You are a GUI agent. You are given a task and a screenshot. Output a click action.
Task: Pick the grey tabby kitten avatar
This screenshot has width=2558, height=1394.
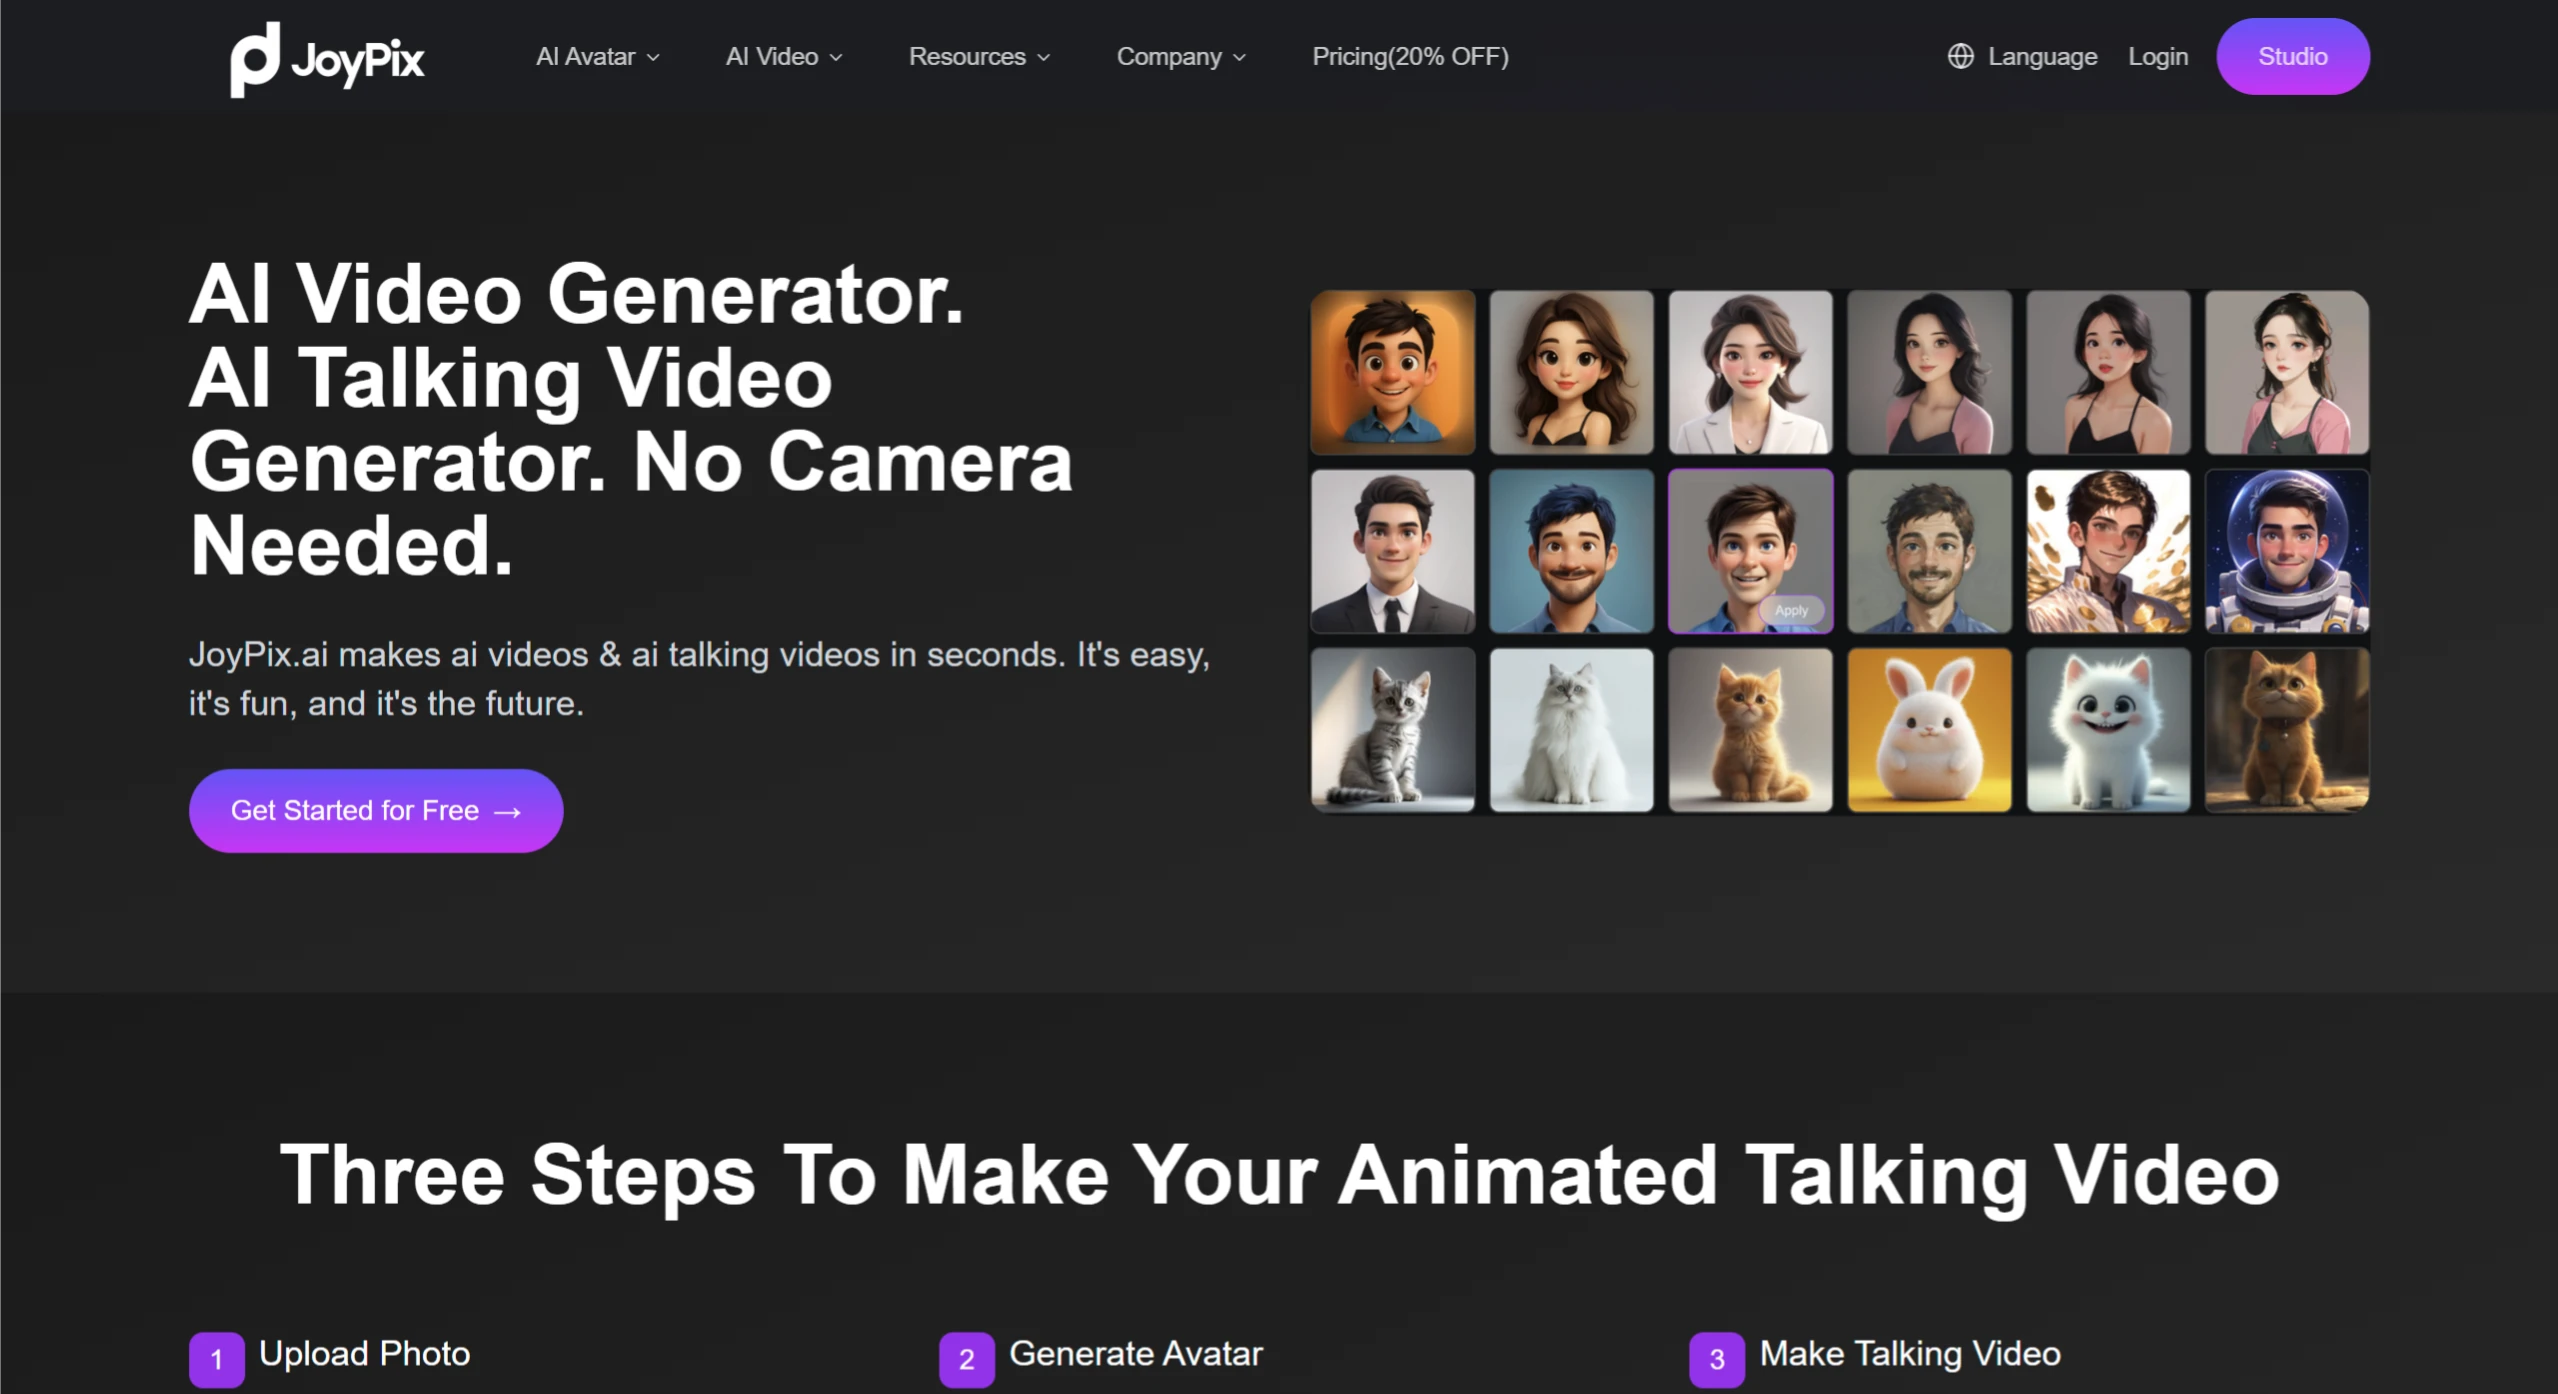1392,729
